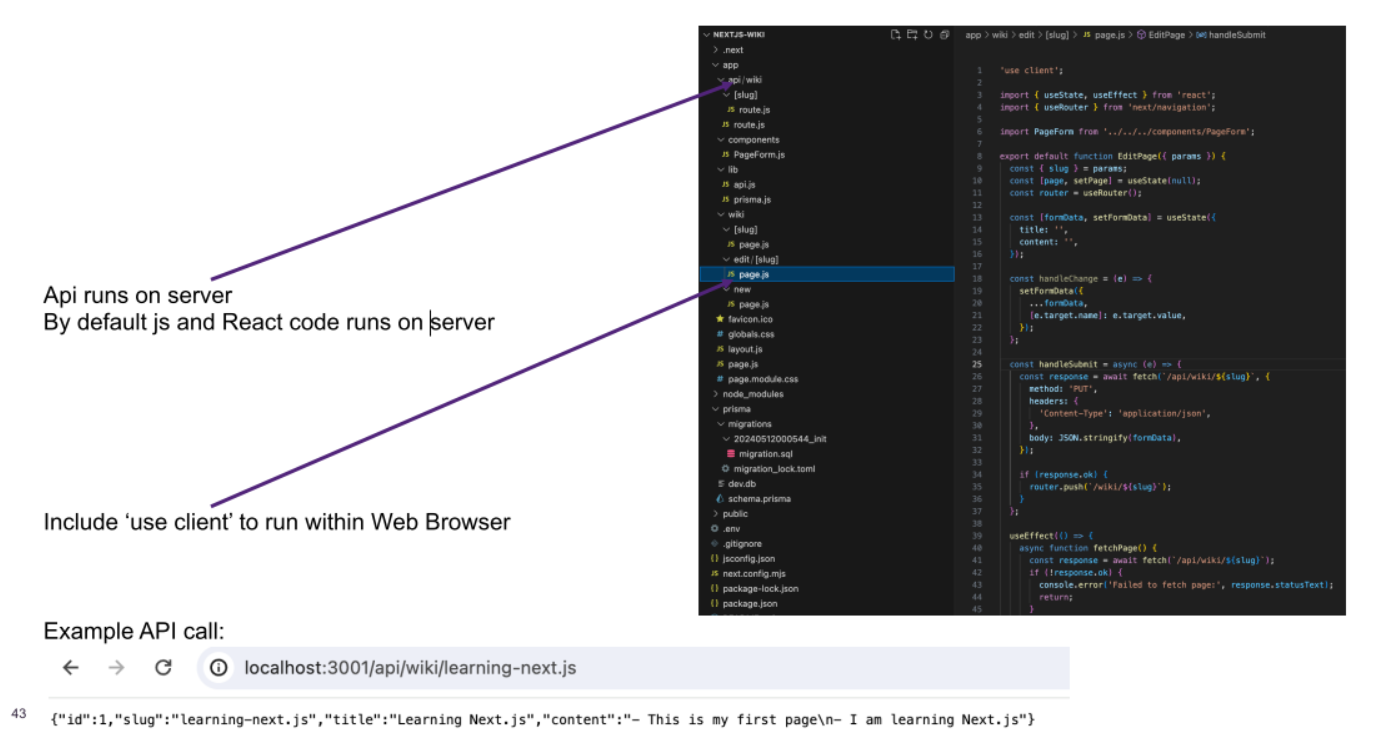
Task: Click the New Folder icon in explorer header
Action: pyautogui.click(x=912, y=35)
